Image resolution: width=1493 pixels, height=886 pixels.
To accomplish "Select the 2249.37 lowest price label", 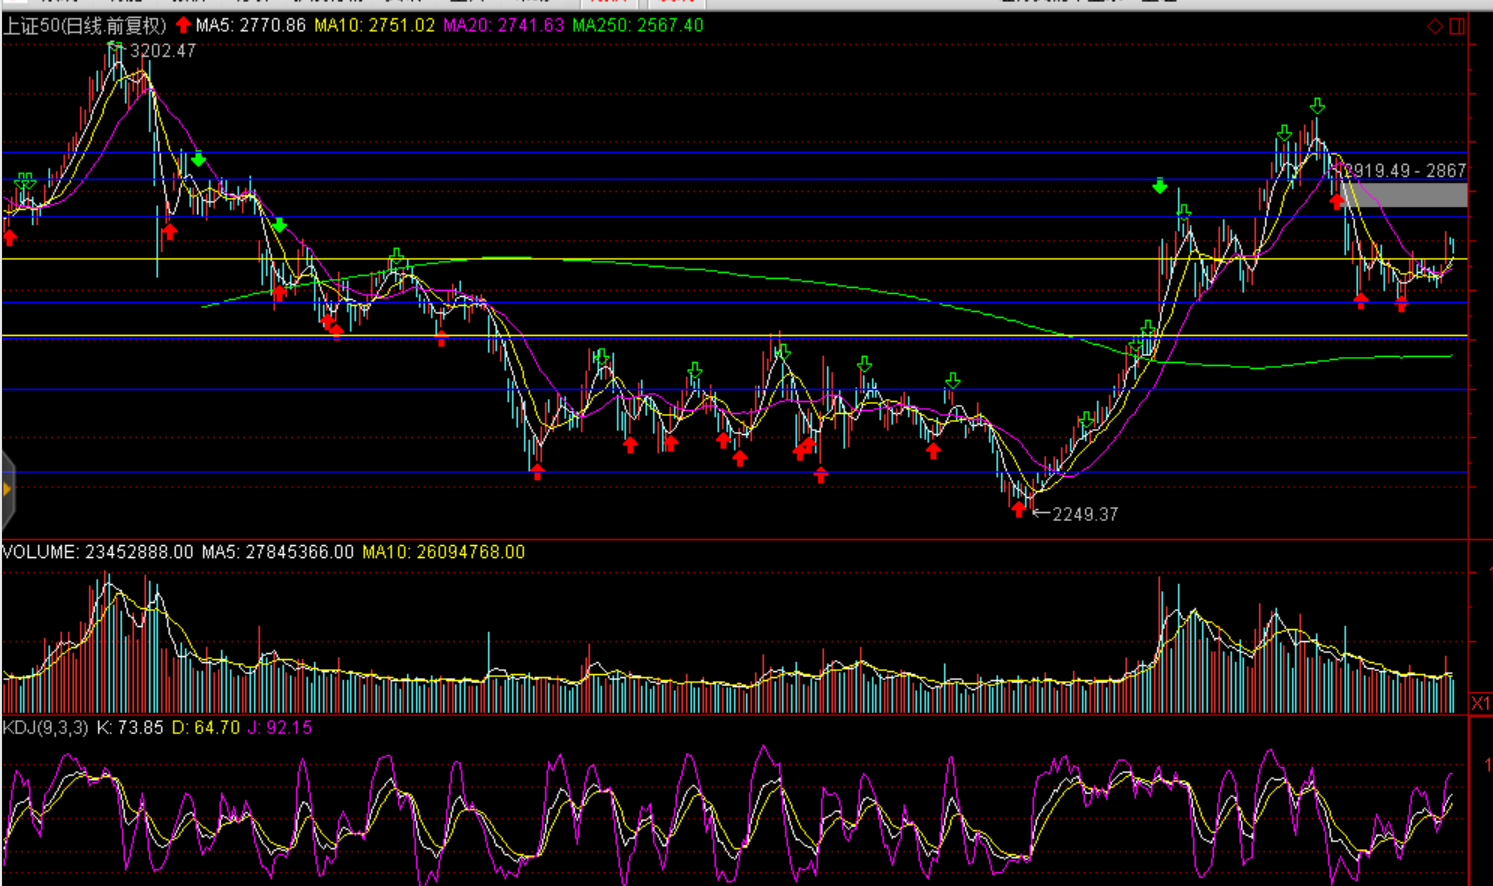I will click(x=1085, y=514).
